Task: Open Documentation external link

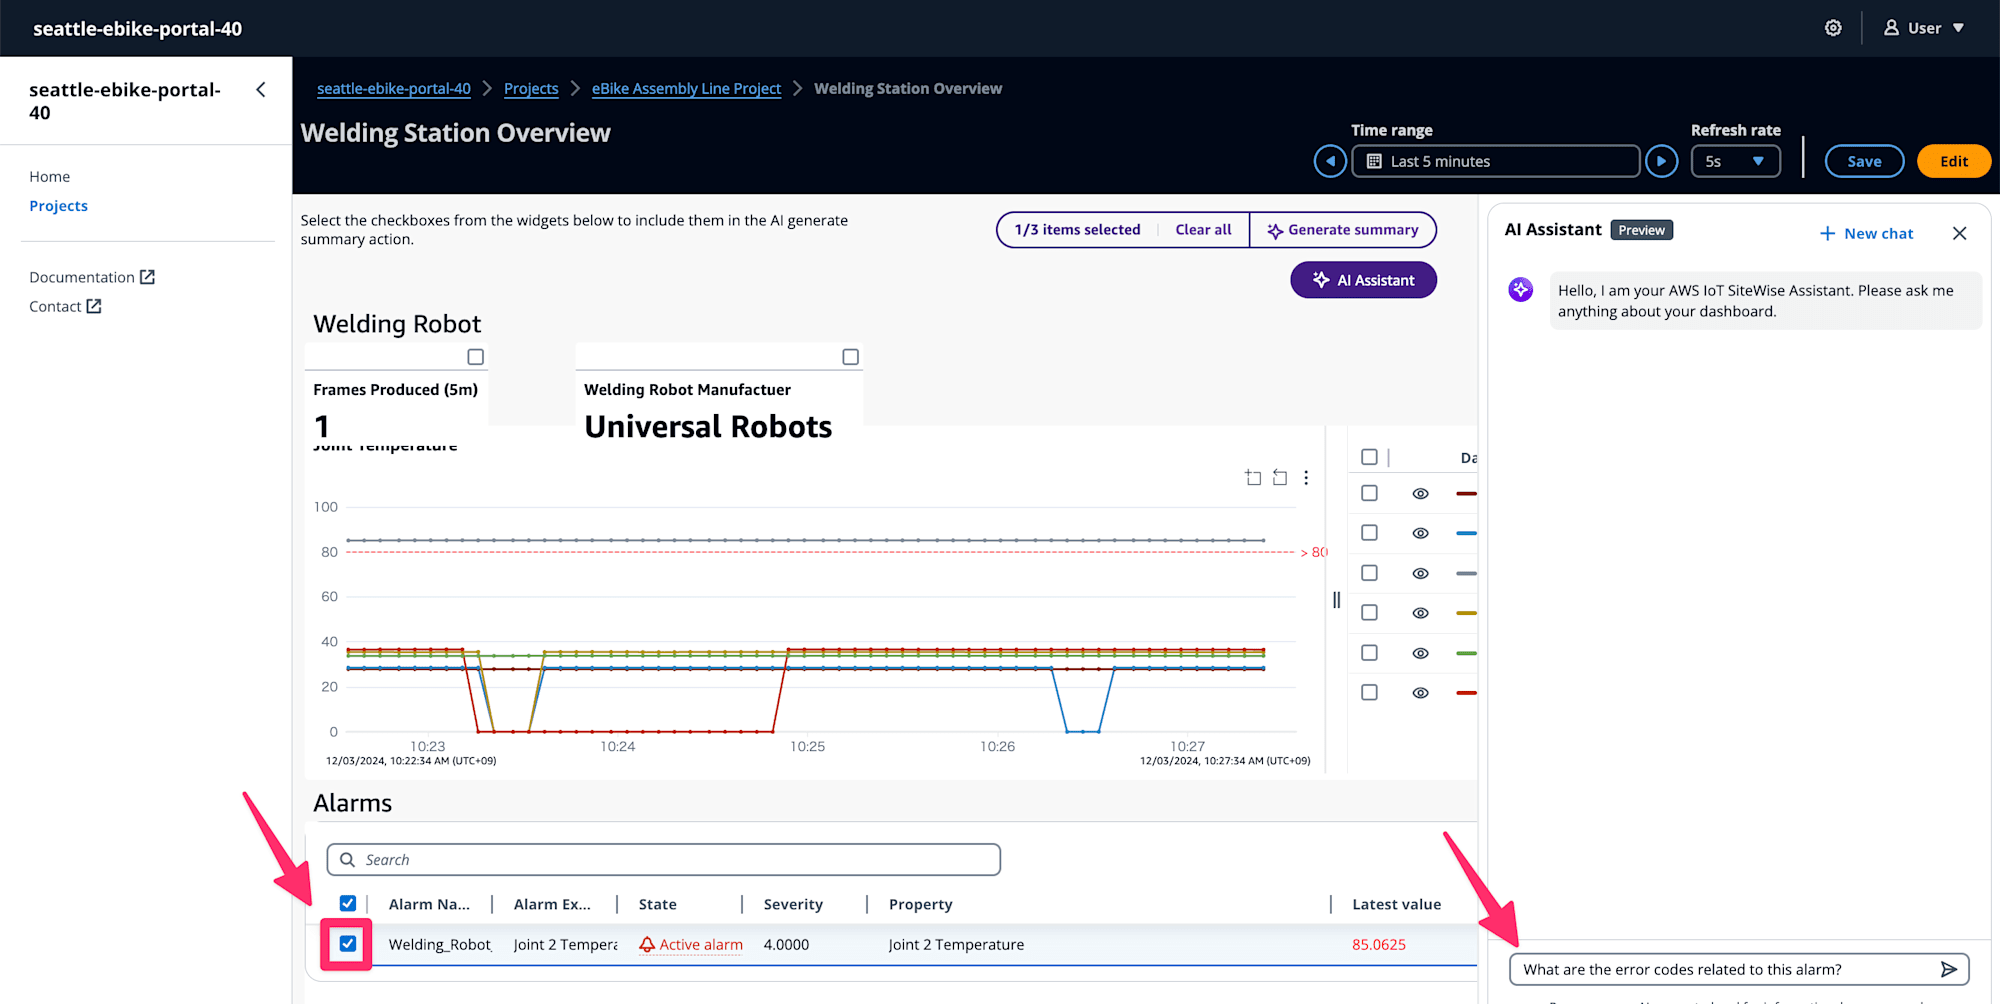Action: pos(92,277)
